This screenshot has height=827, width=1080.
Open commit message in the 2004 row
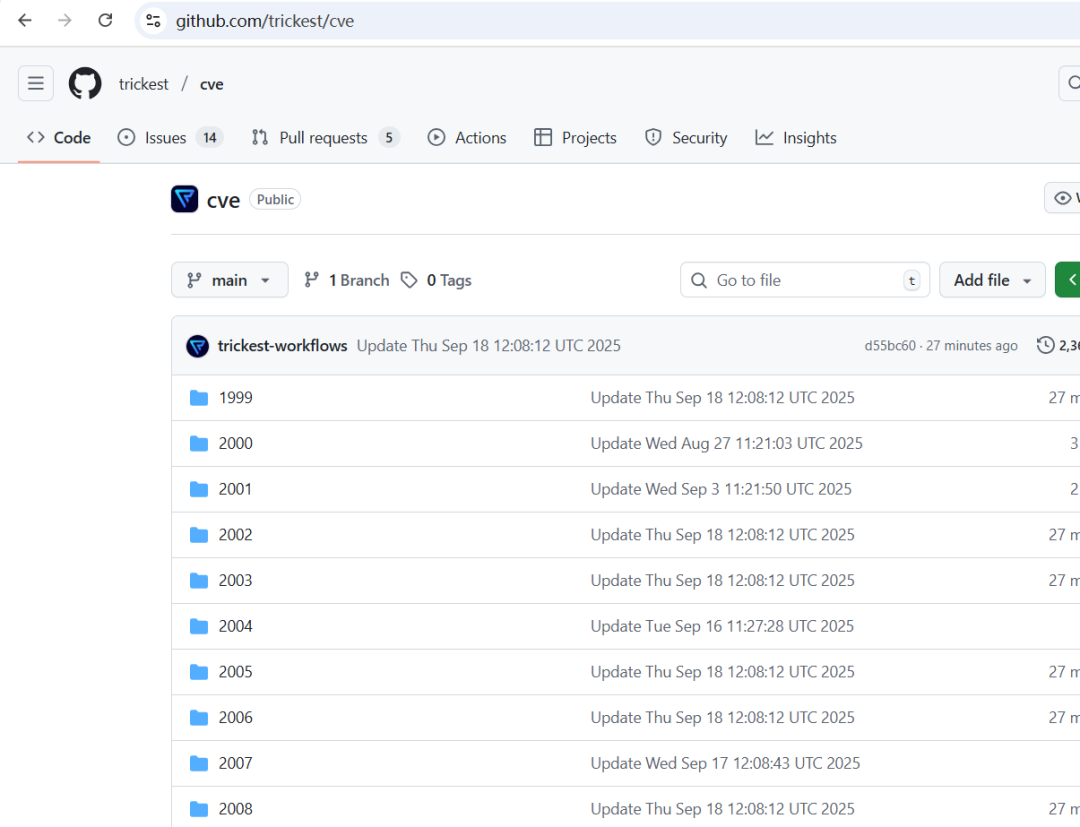tap(722, 626)
